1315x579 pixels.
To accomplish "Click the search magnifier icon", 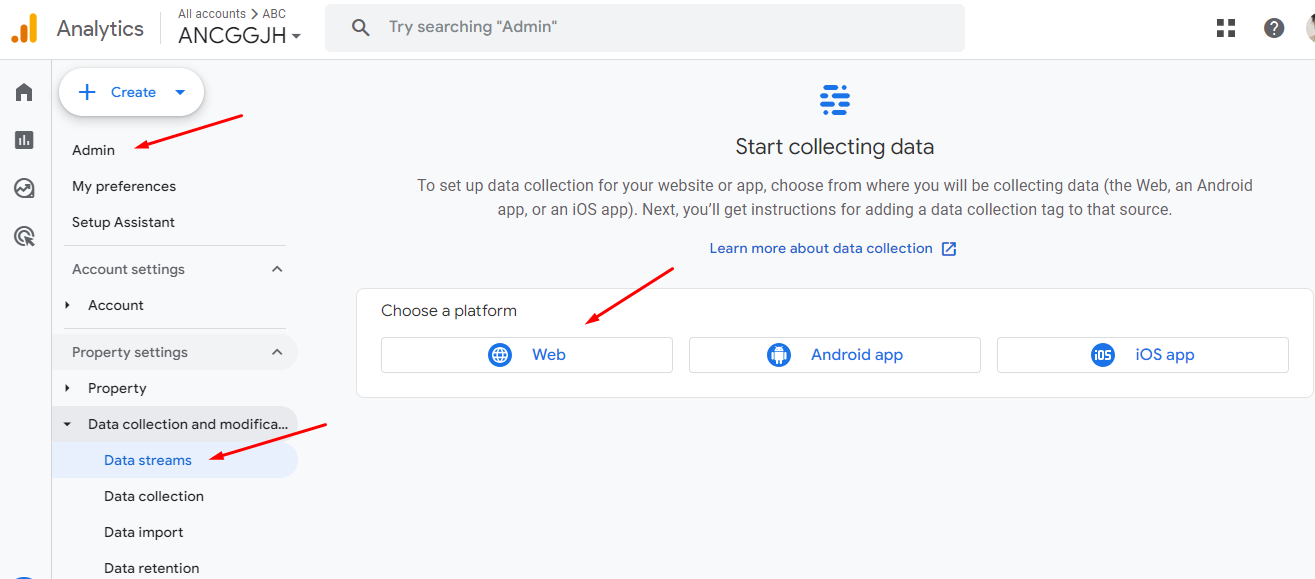I will pos(361,28).
